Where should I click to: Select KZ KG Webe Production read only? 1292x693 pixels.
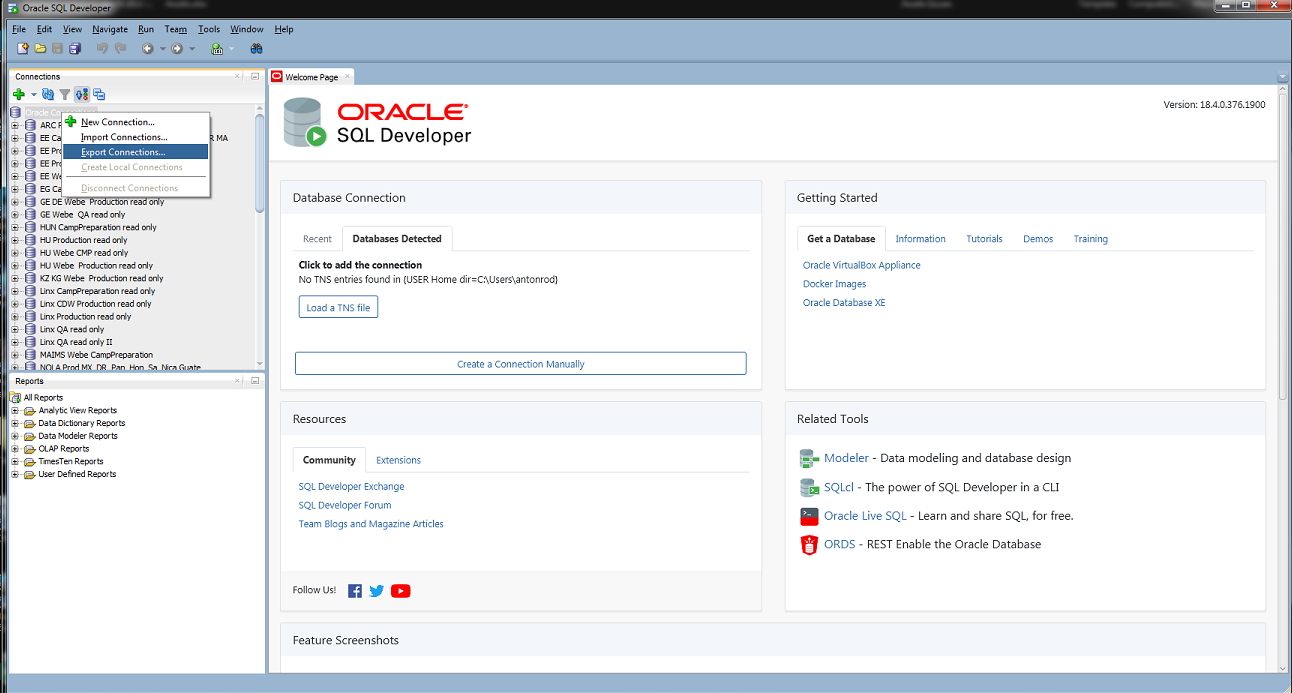coord(102,279)
